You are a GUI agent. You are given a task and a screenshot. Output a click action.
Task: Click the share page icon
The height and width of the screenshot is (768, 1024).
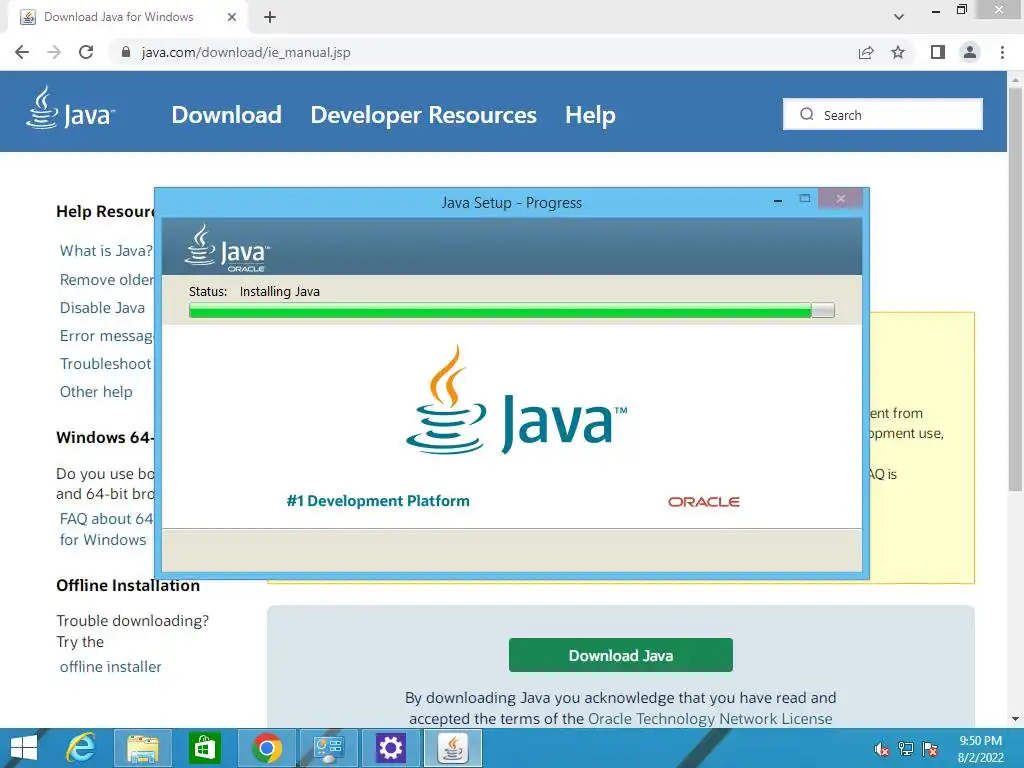[x=866, y=52]
